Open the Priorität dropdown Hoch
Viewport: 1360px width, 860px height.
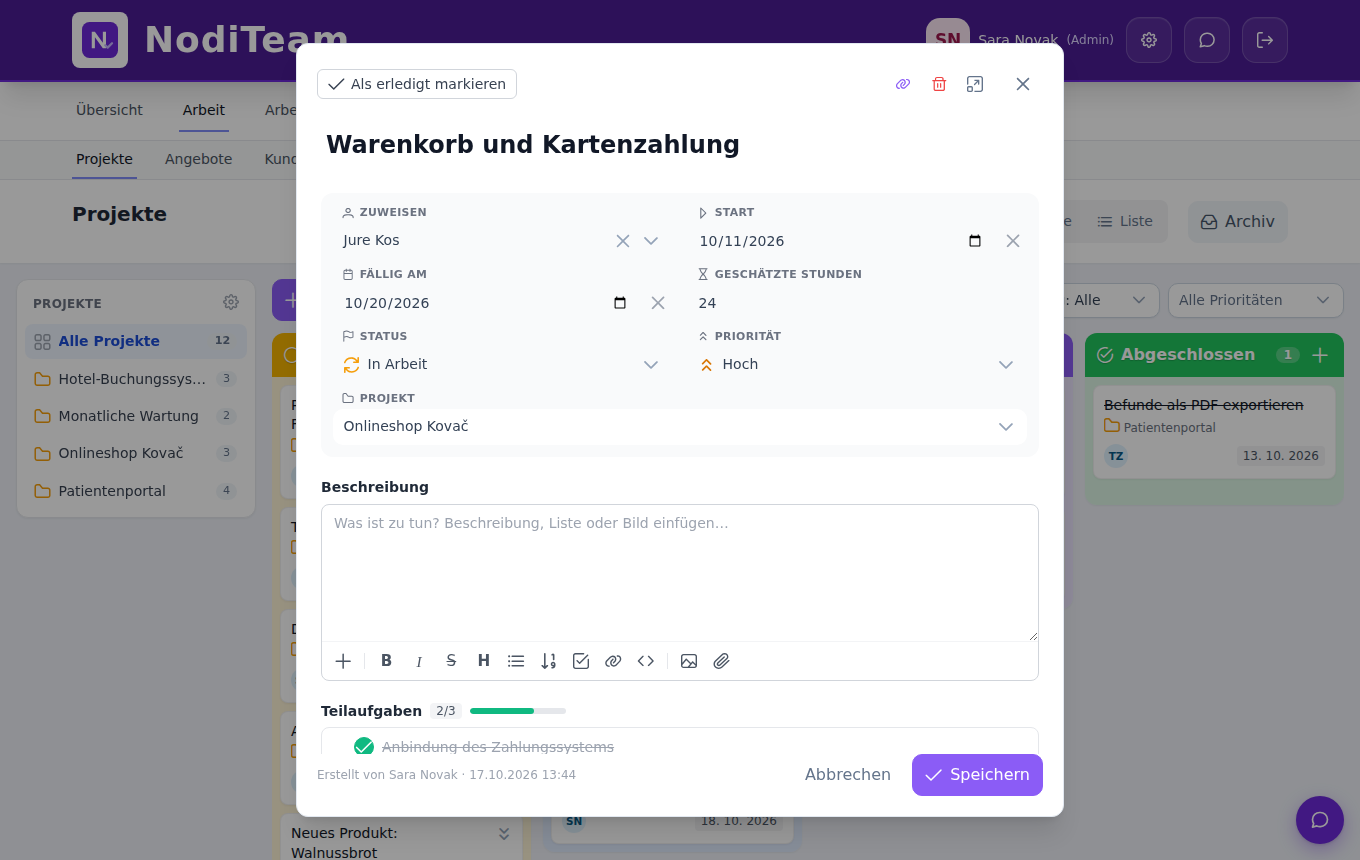click(856, 365)
